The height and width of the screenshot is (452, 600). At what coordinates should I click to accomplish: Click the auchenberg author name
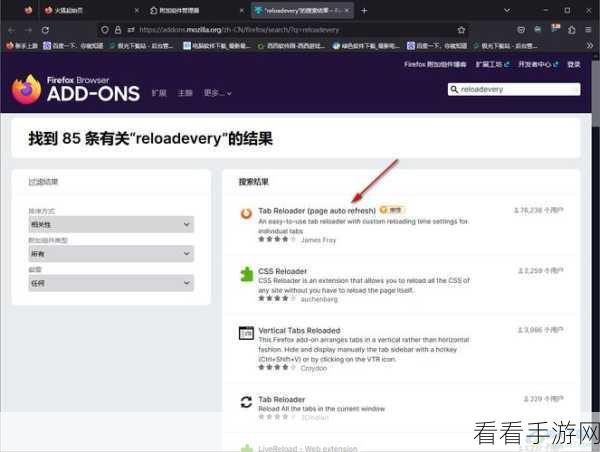tap(319, 299)
